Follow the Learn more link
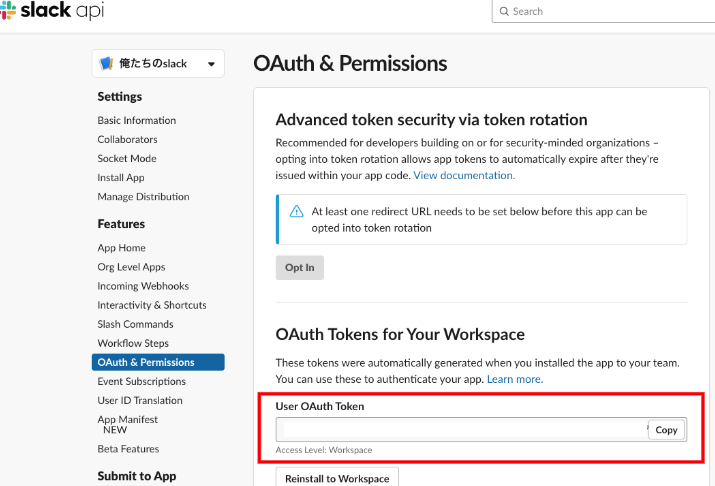 click(x=515, y=379)
